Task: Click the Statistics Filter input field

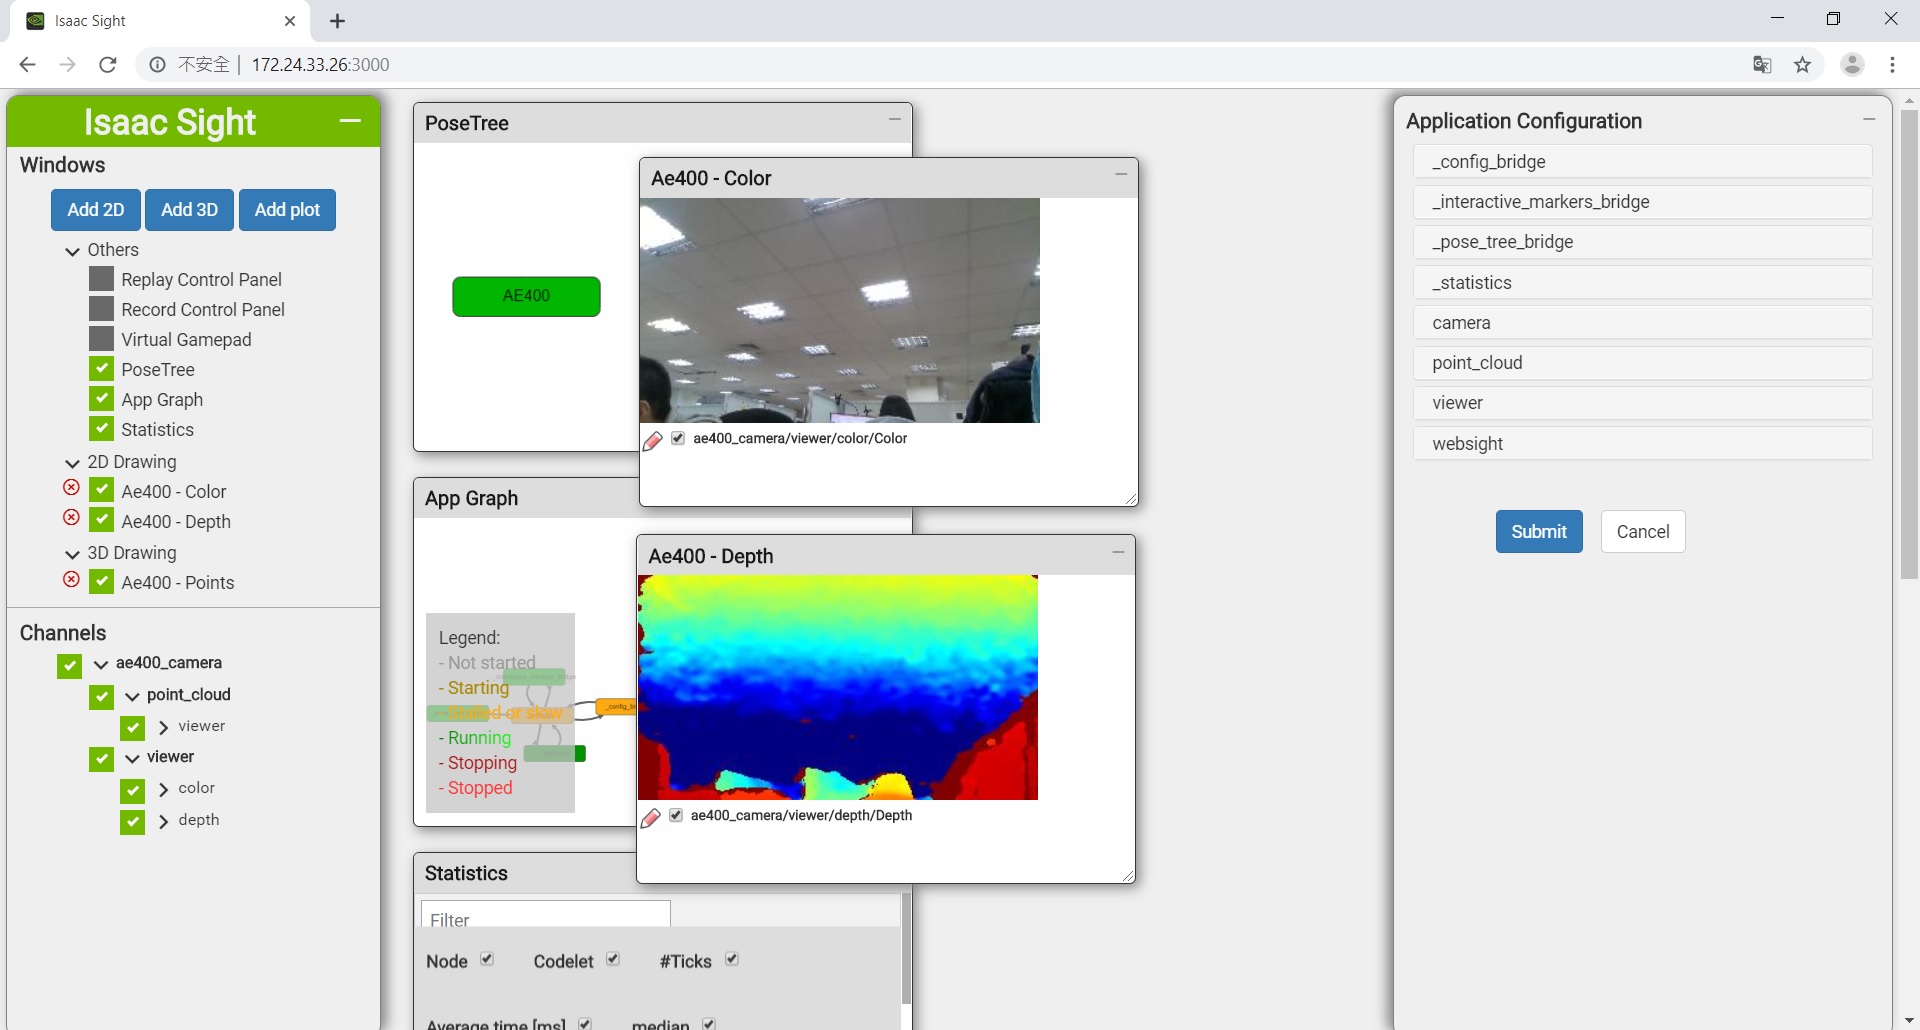Action: (545, 915)
